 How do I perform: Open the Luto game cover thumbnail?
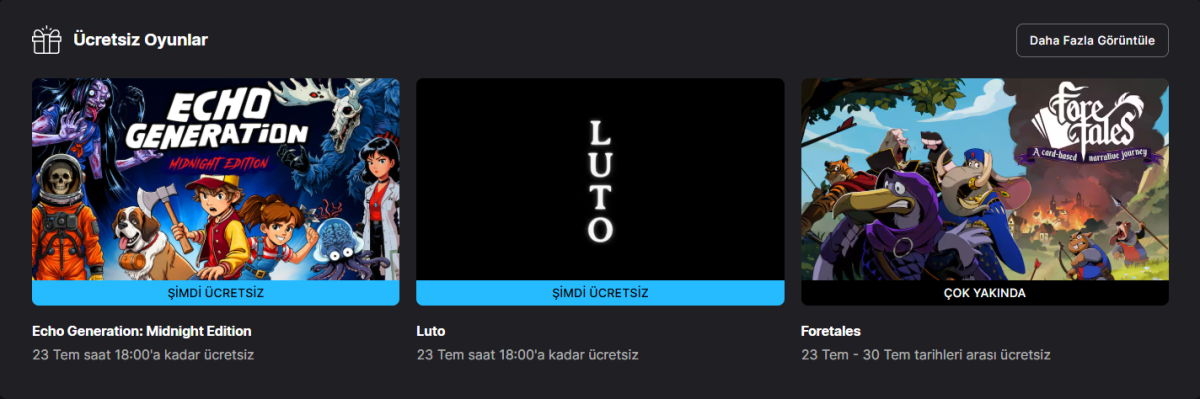pos(600,180)
